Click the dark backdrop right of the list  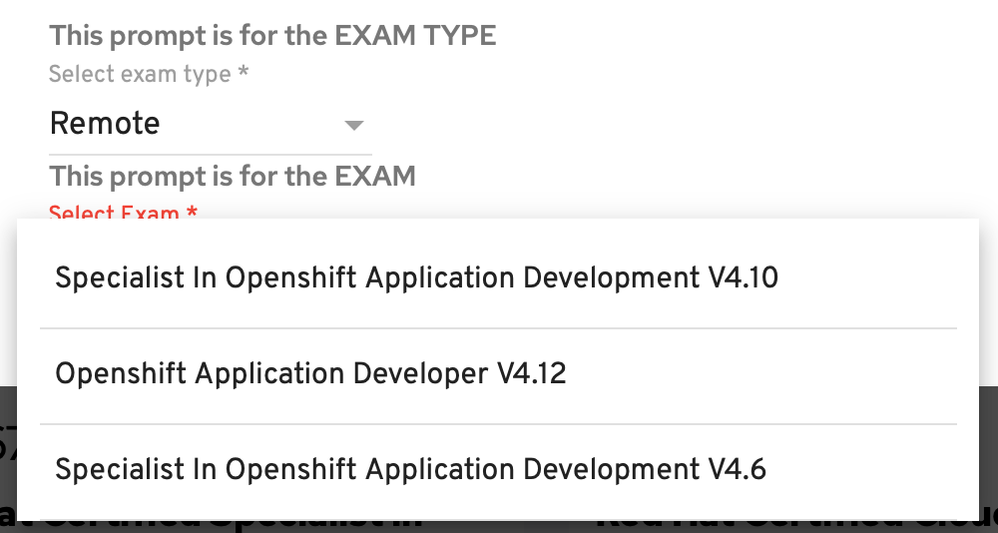click(x=988, y=450)
